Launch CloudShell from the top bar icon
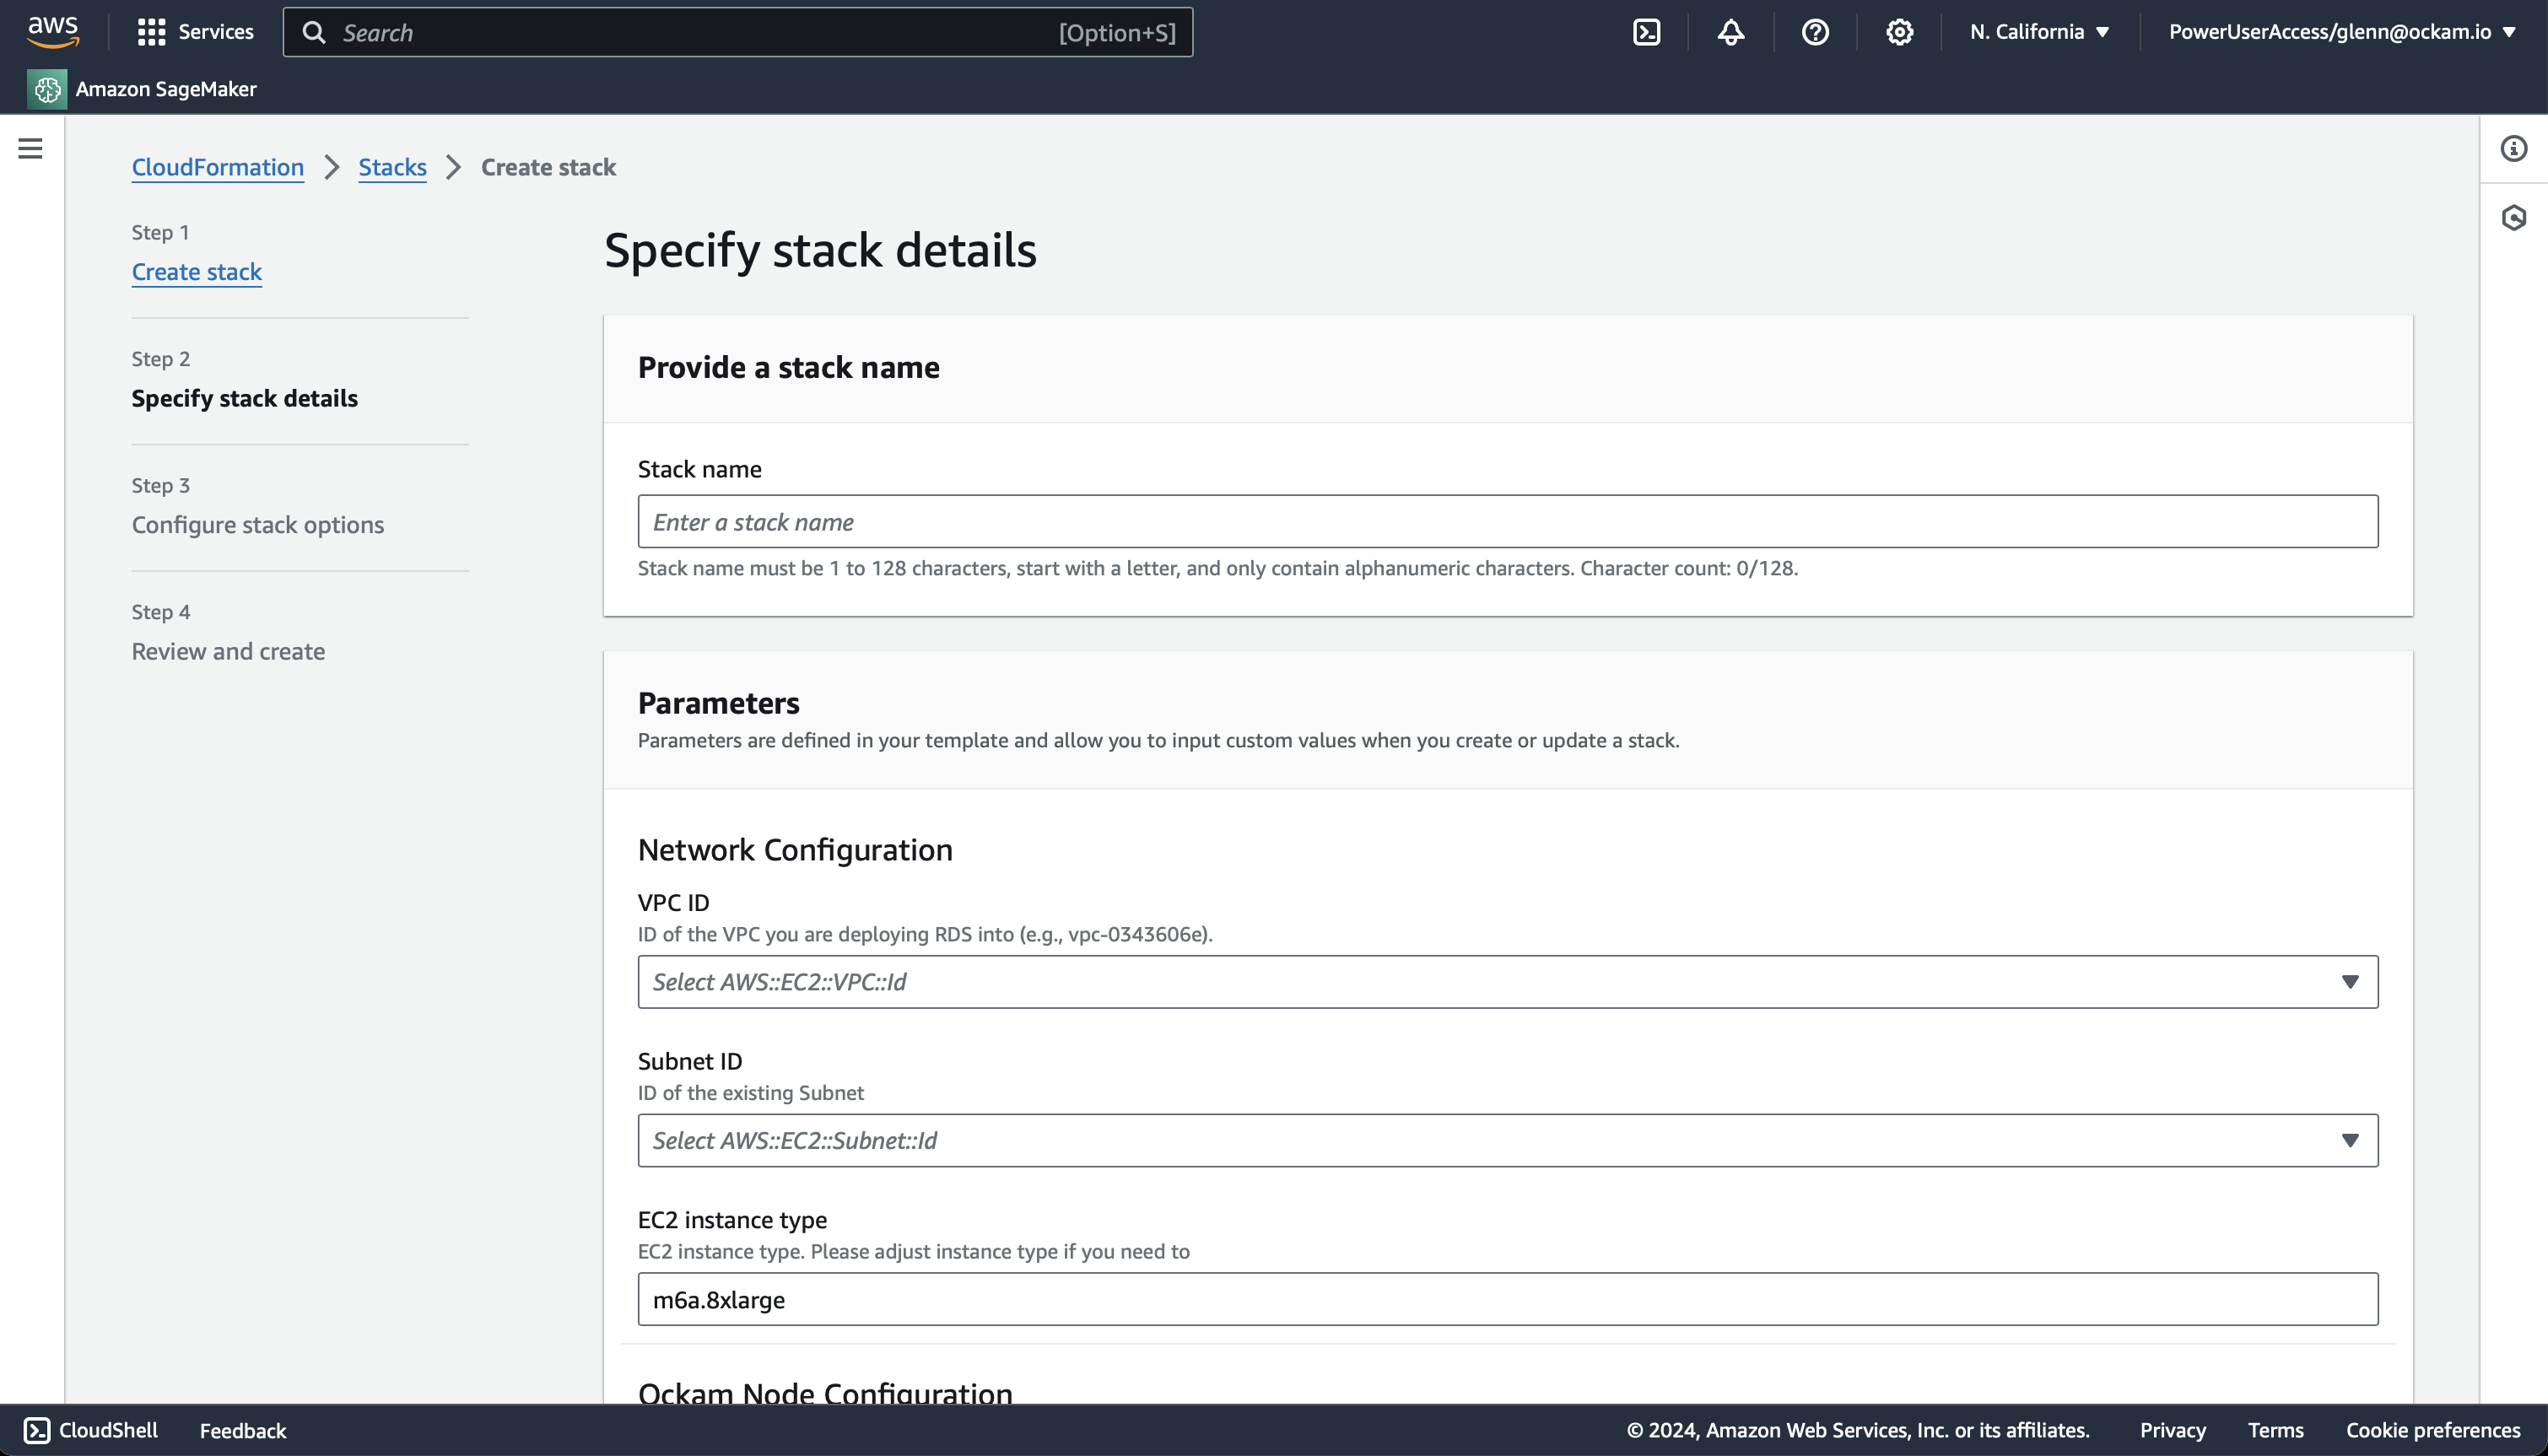 (x=1646, y=32)
